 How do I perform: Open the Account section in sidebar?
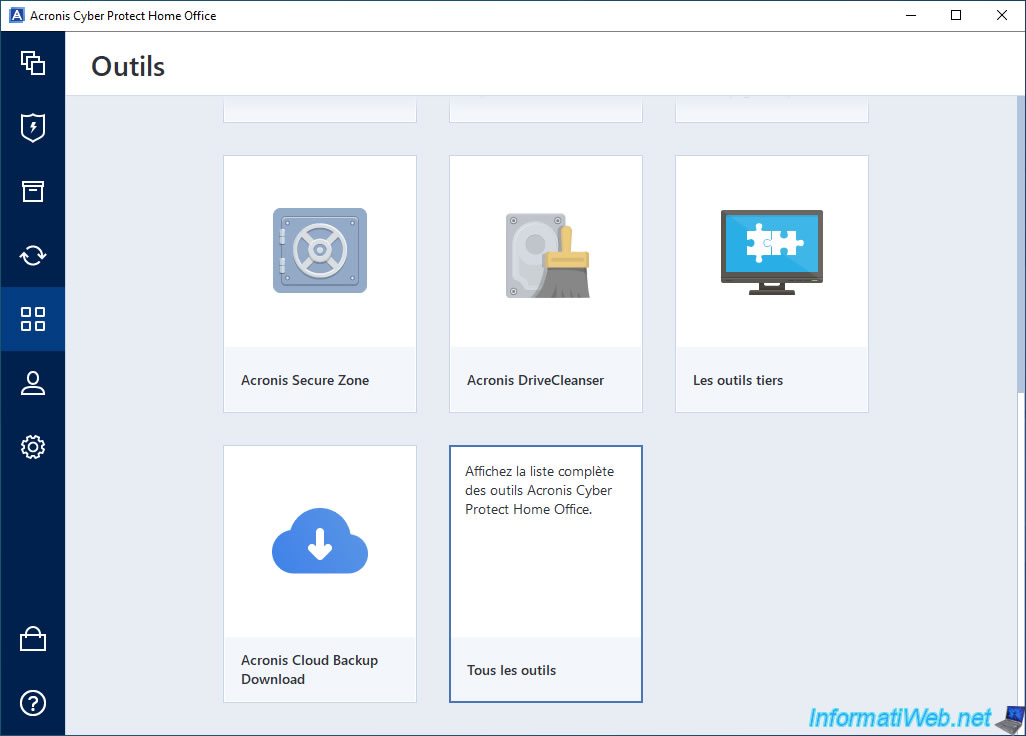(33, 383)
